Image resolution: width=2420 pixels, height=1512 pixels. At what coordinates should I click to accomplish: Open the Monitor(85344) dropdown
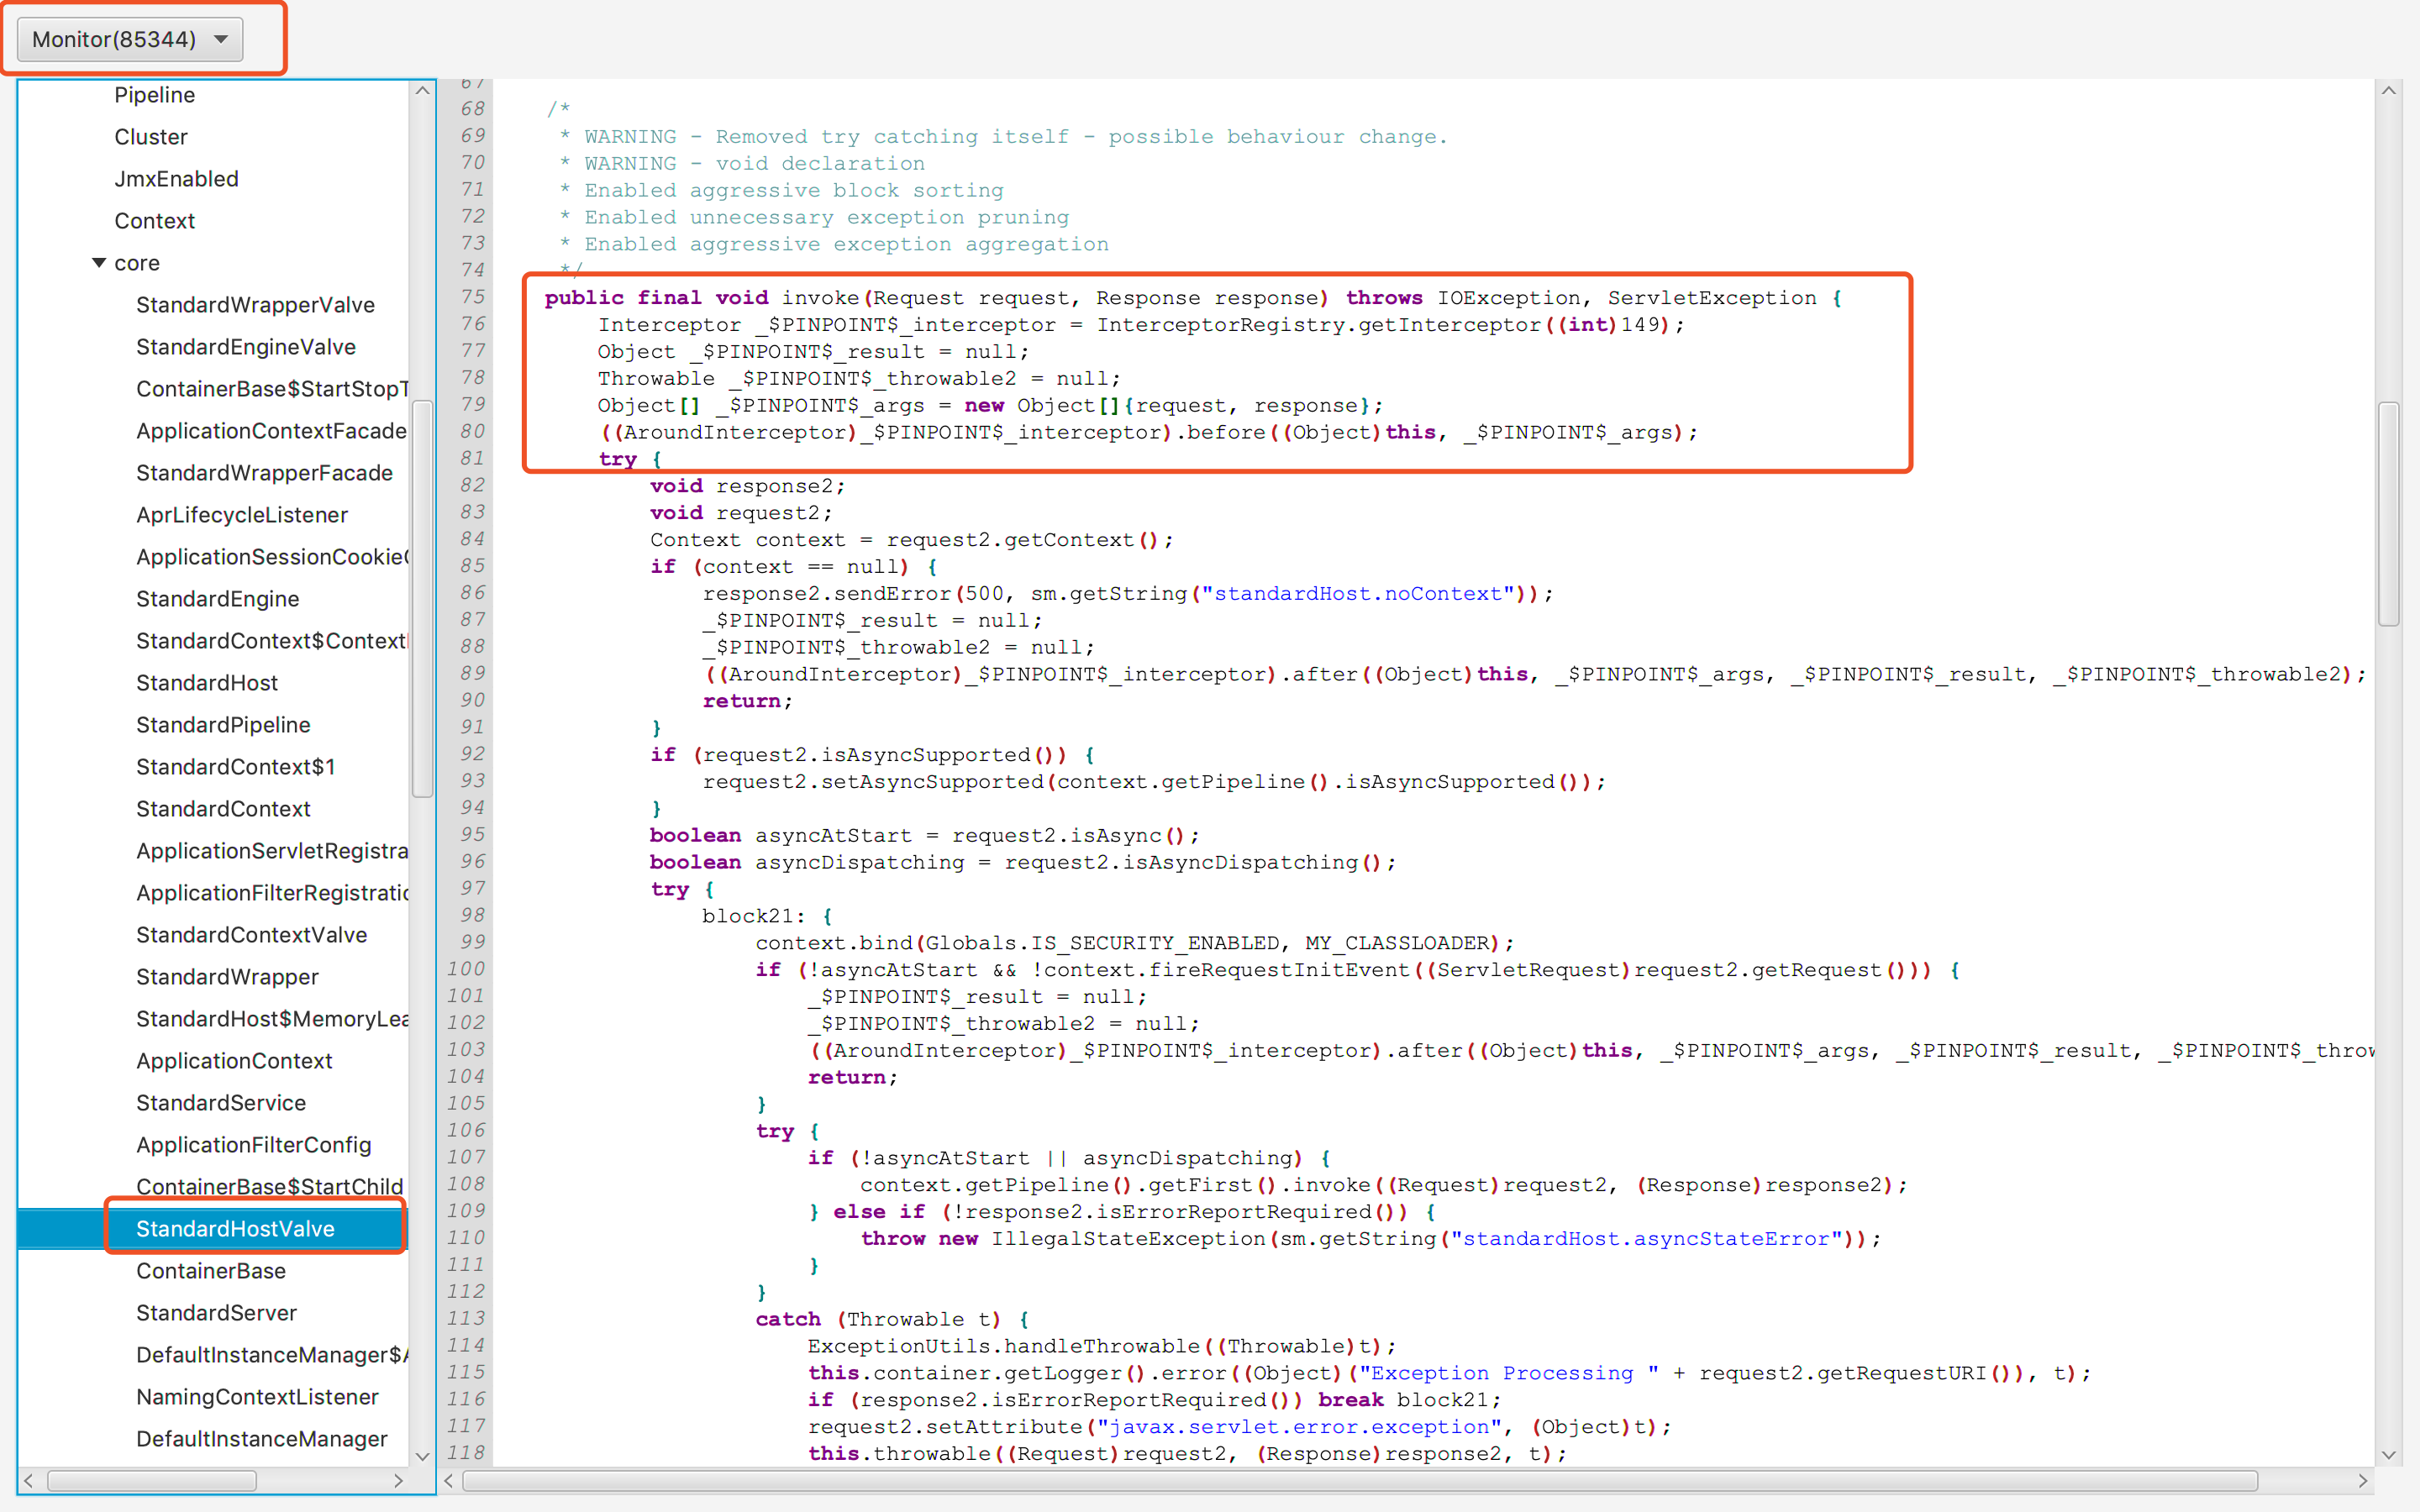130,39
